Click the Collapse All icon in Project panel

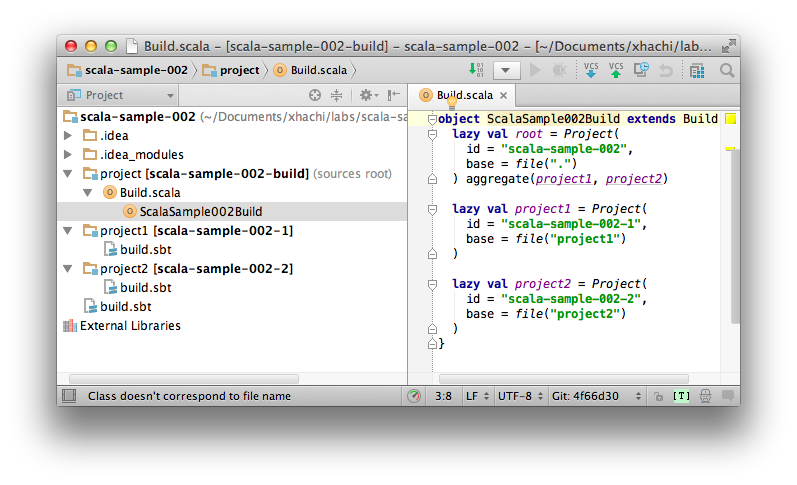coord(336,95)
